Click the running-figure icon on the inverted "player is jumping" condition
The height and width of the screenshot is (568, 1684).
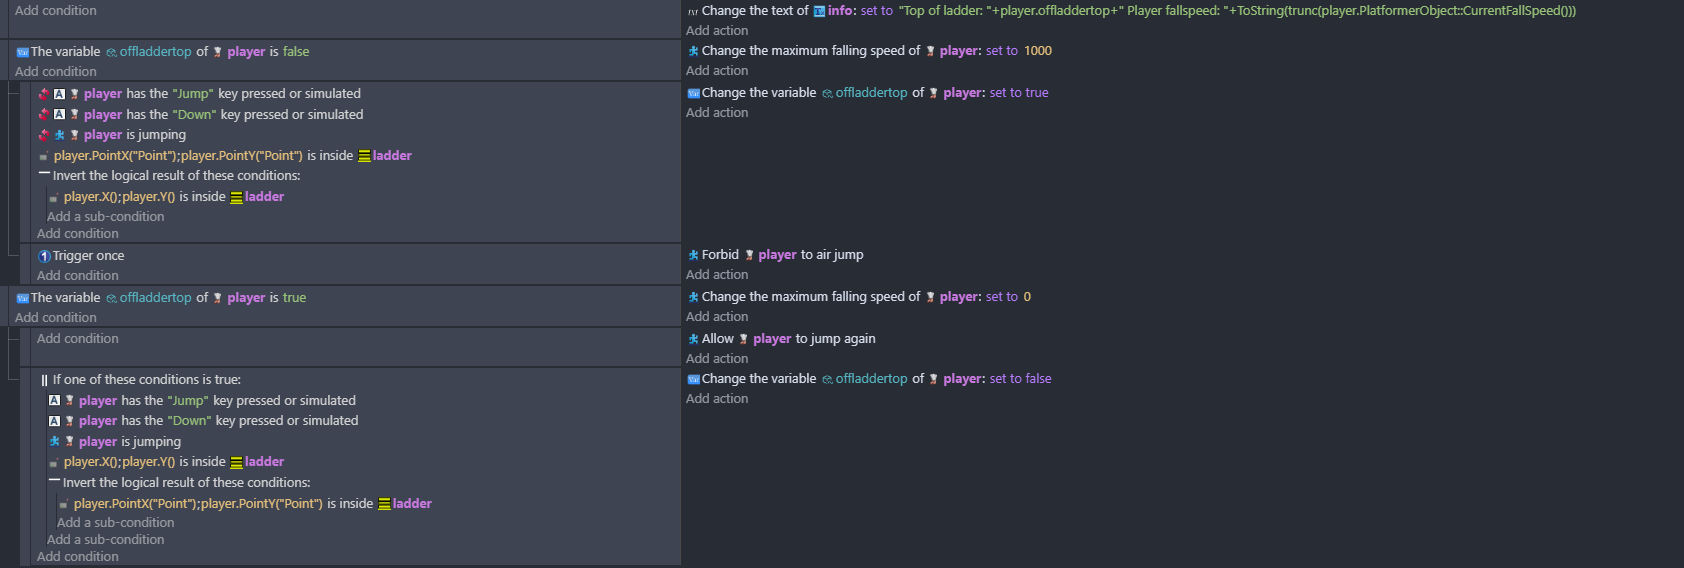click(x=59, y=135)
